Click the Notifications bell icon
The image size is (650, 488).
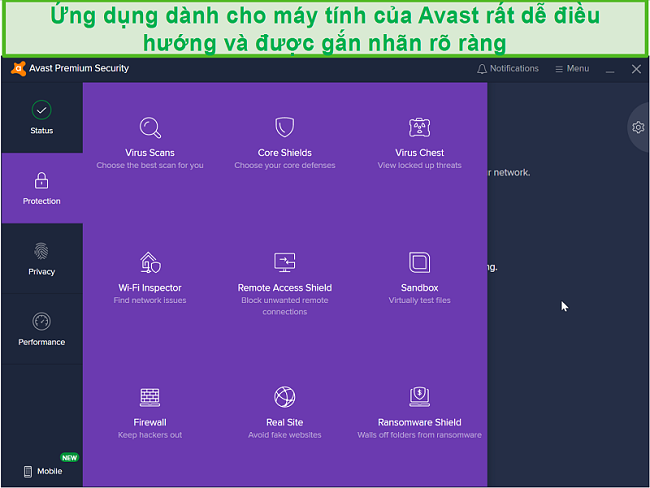tap(482, 69)
